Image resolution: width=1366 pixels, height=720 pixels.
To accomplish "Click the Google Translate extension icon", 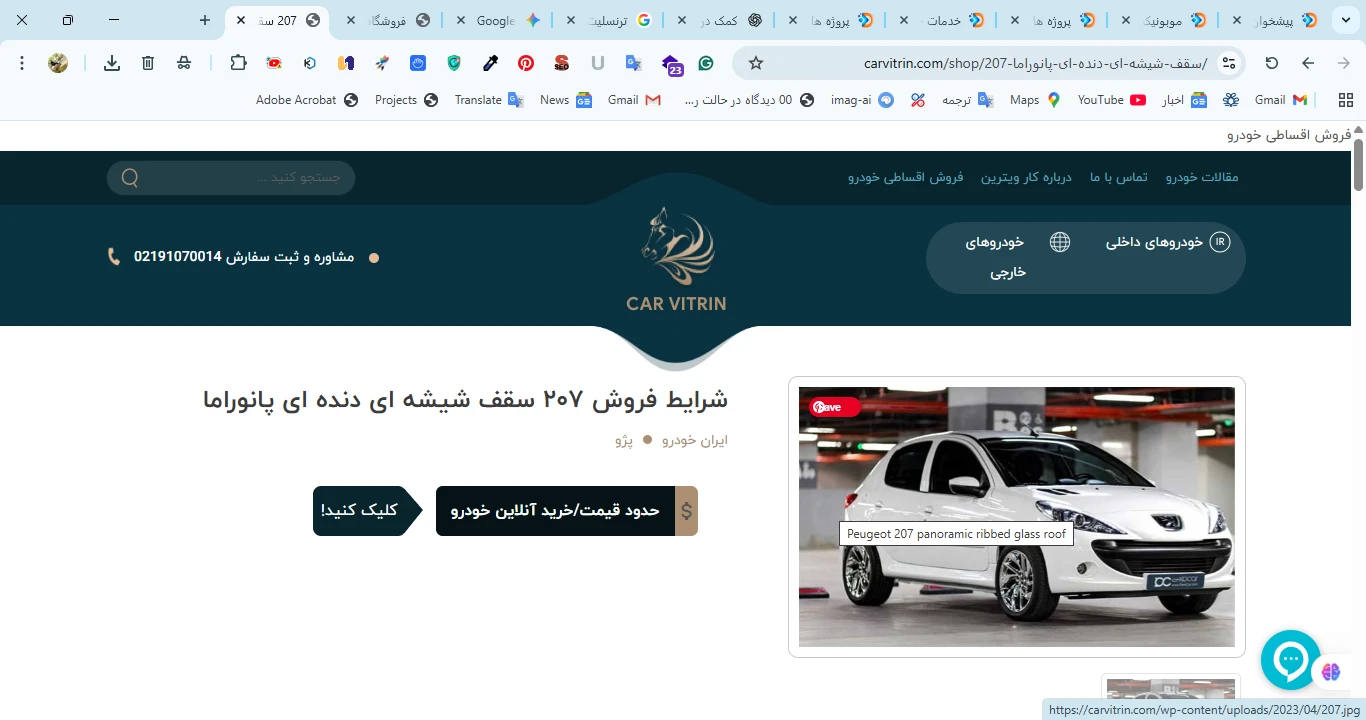I will coord(634,63).
